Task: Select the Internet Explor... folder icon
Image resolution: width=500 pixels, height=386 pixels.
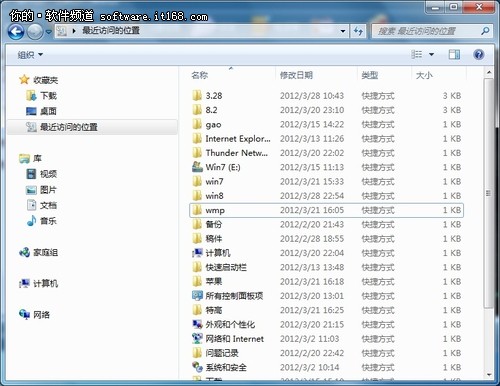Action: tap(197, 139)
